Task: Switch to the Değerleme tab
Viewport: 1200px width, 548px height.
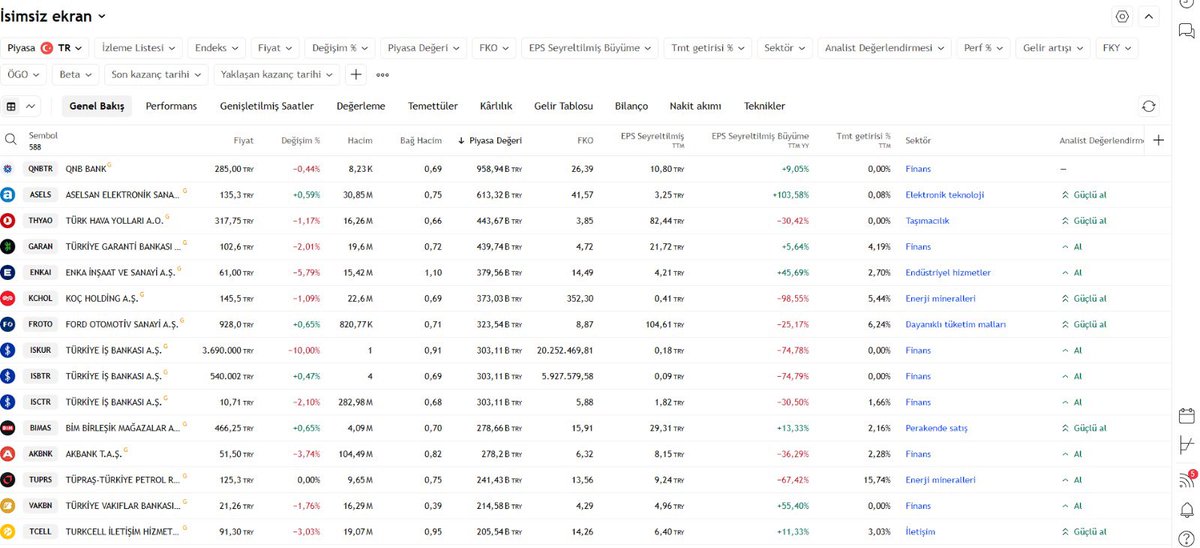Action: pyautogui.click(x=361, y=106)
